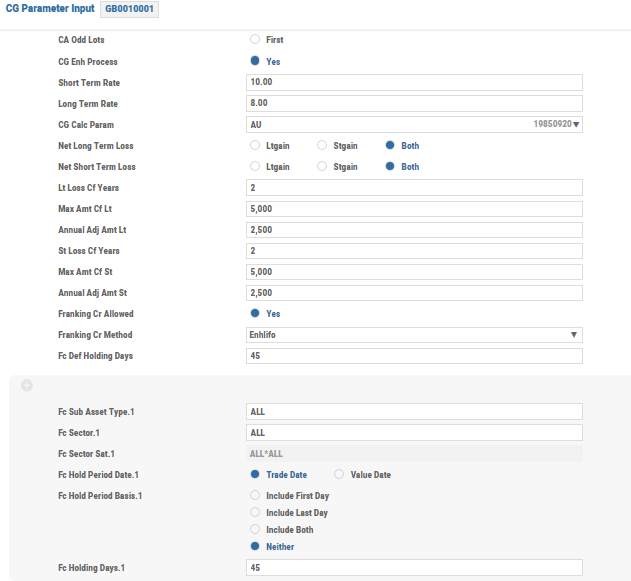The height and width of the screenshot is (581, 631).
Task: Click the Fc Holding Days.1 field
Action: pyautogui.click(x=413, y=568)
